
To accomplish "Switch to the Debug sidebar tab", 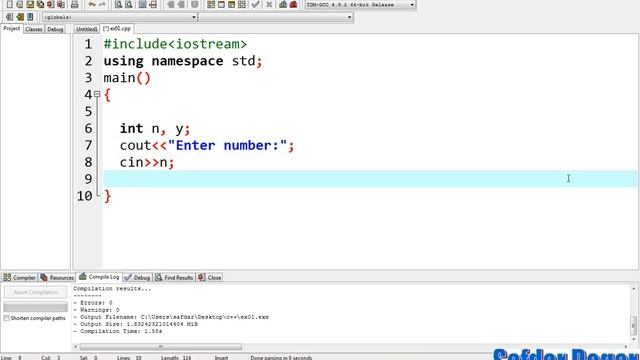I will coord(55,29).
